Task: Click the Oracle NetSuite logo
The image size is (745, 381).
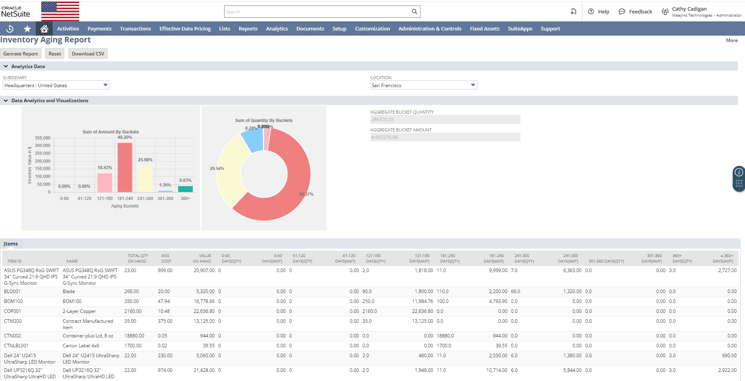Action: 16,11
